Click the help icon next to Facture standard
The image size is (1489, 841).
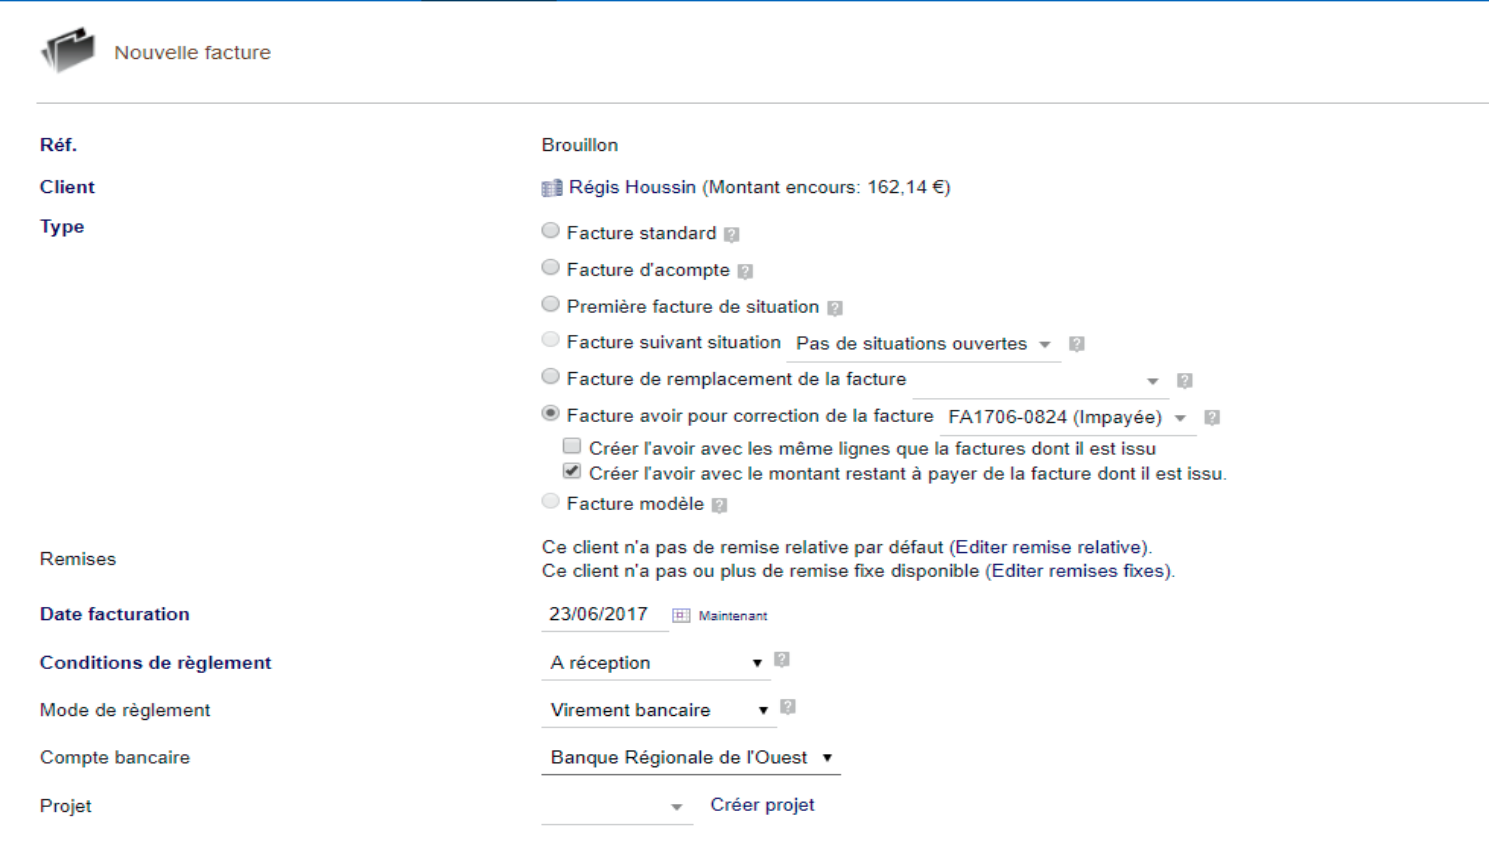(732, 234)
